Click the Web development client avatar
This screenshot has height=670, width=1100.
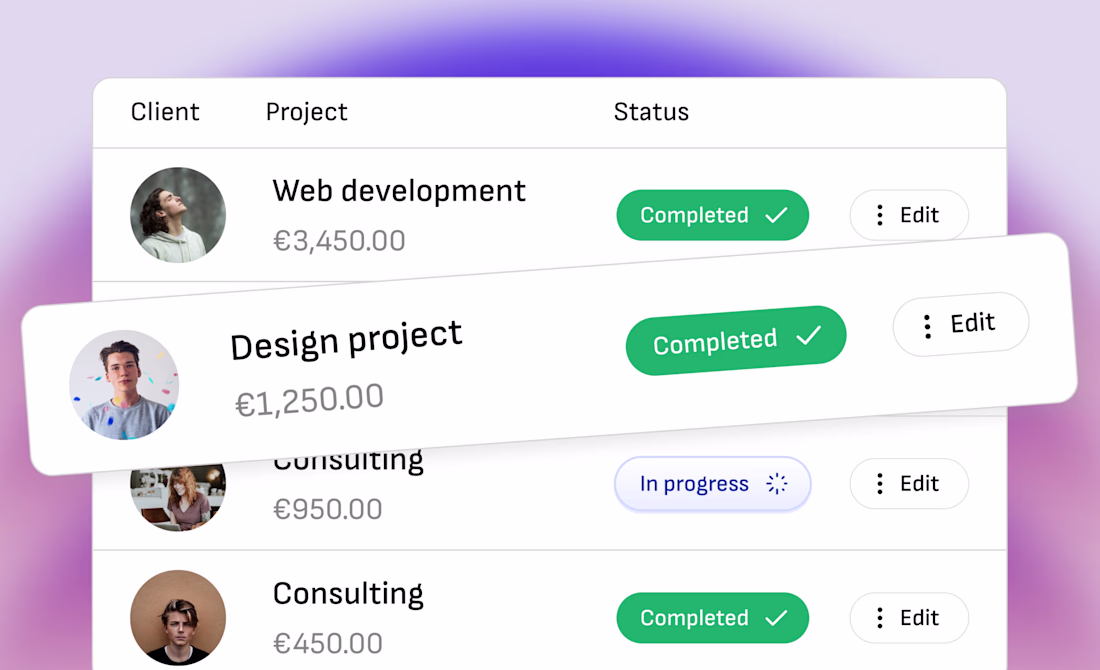point(178,215)
